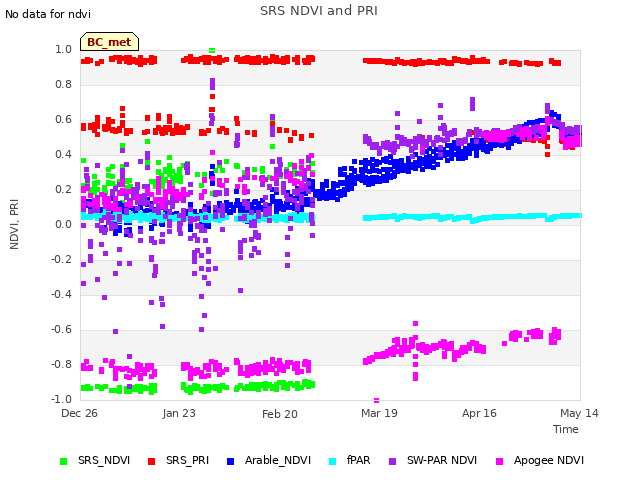
Task: Click the -0.2 y-axis tick value
Action: click(x=61, y=259)
